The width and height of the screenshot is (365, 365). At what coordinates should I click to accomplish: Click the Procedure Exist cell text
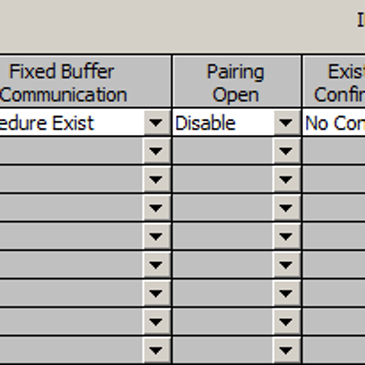click(x=47, y=123)
